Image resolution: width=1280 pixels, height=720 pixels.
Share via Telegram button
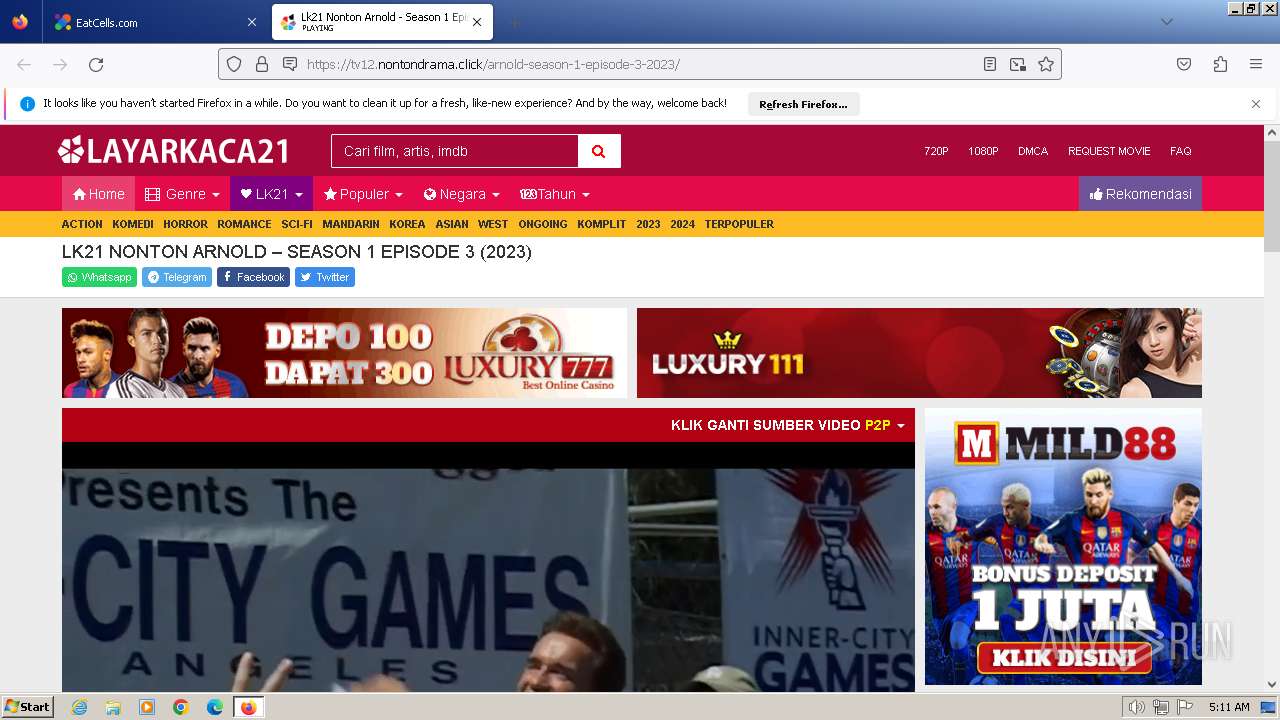[x=177, y=277]
